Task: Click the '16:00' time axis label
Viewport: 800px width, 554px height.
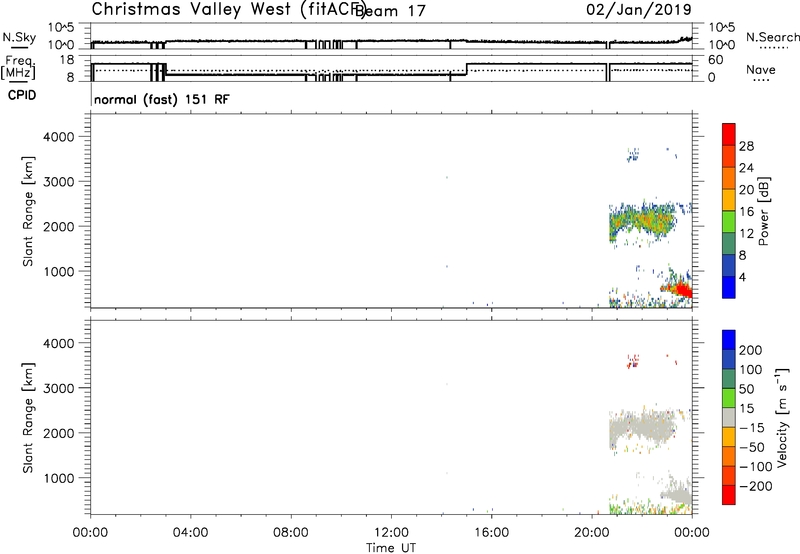Action: pos(491,533)
